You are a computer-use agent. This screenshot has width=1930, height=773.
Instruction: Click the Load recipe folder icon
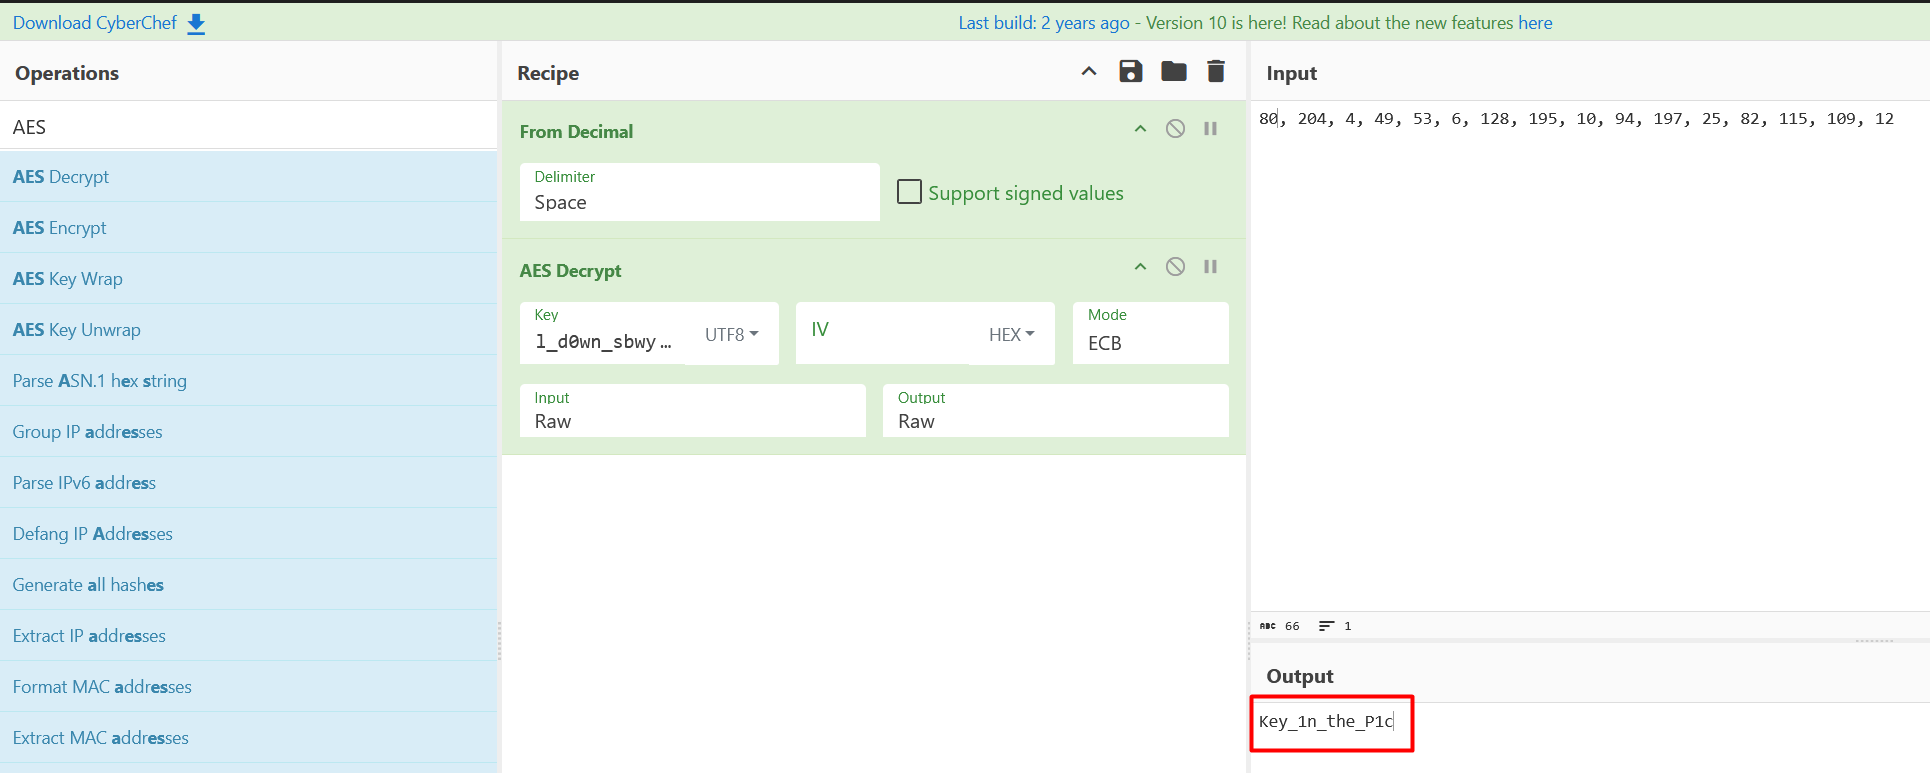click(1173, 71)
